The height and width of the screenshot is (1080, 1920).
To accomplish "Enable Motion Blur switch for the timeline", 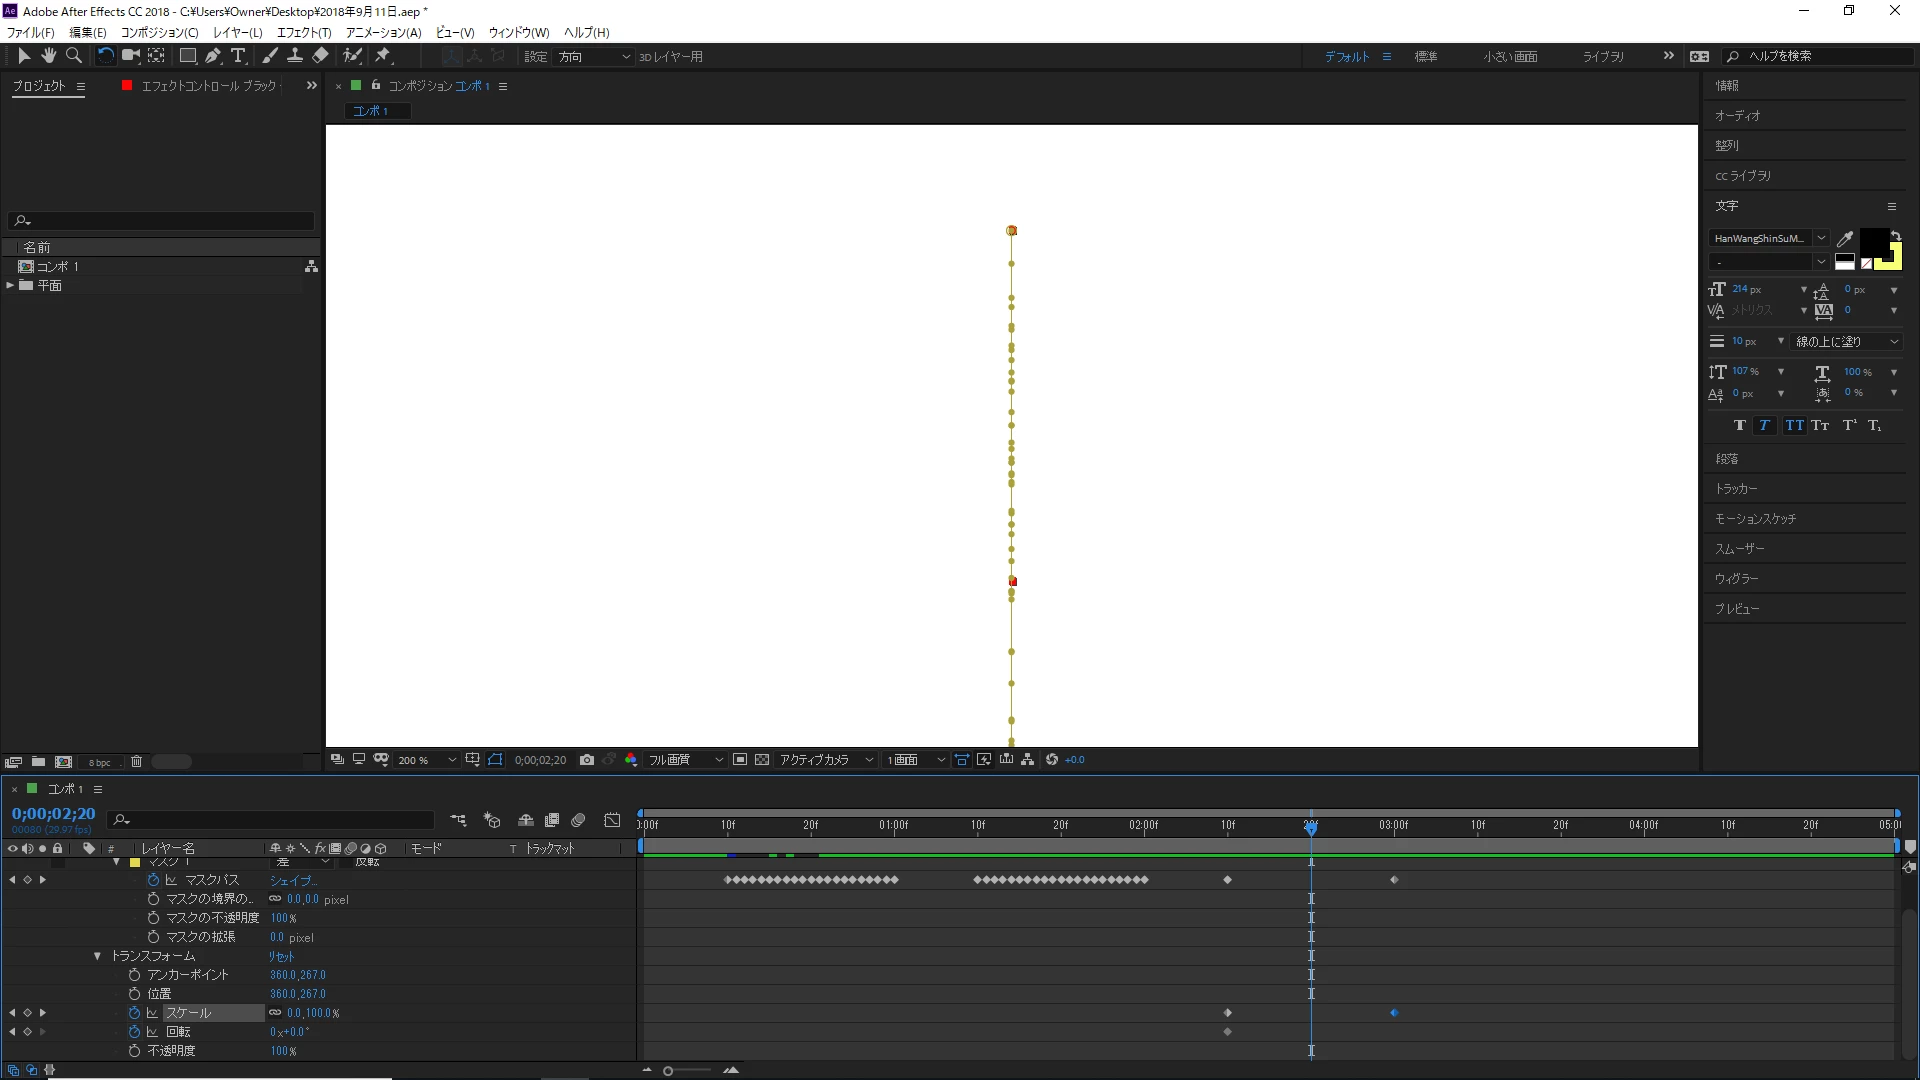I will [x=578, y=820].
